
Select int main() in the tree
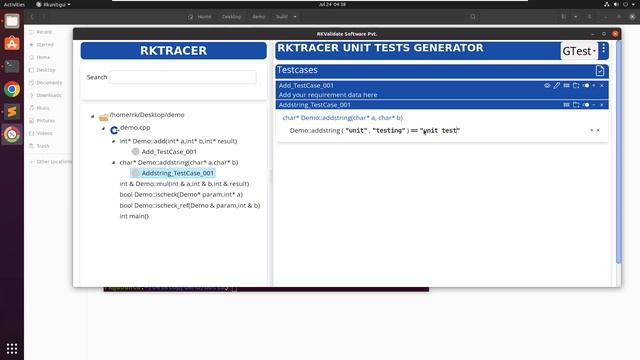click(x=134, y=216)
